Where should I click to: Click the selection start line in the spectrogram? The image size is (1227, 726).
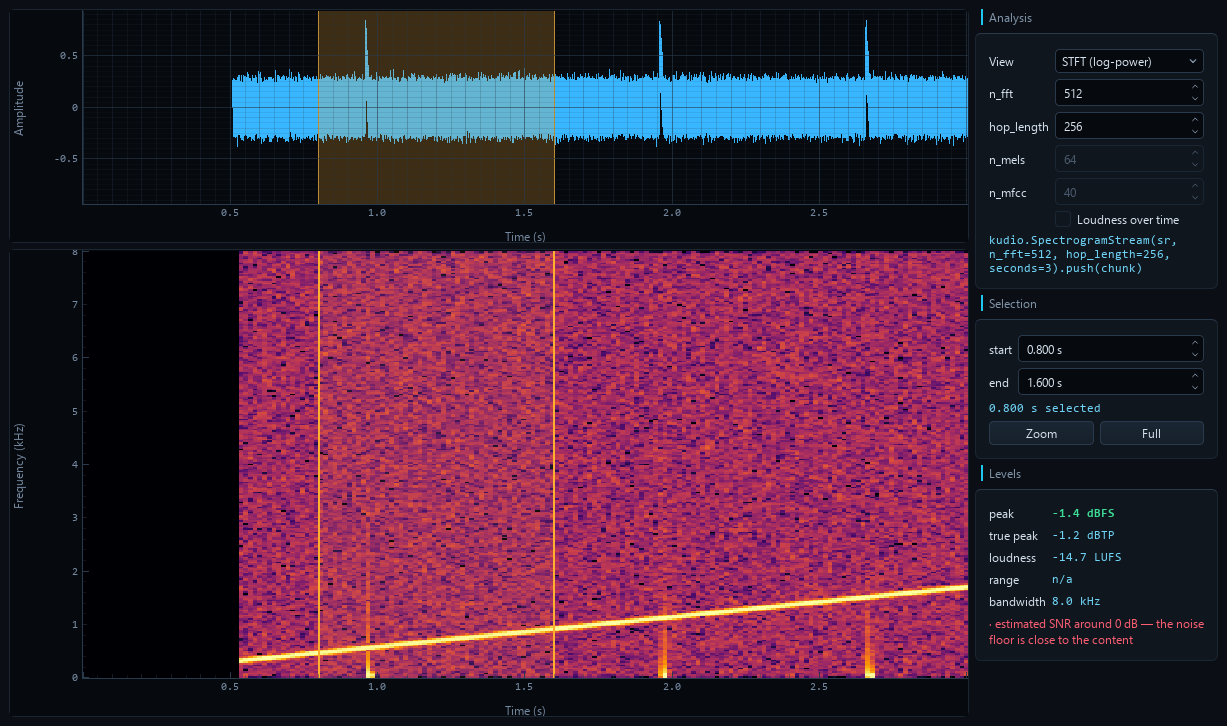point(319,464)
